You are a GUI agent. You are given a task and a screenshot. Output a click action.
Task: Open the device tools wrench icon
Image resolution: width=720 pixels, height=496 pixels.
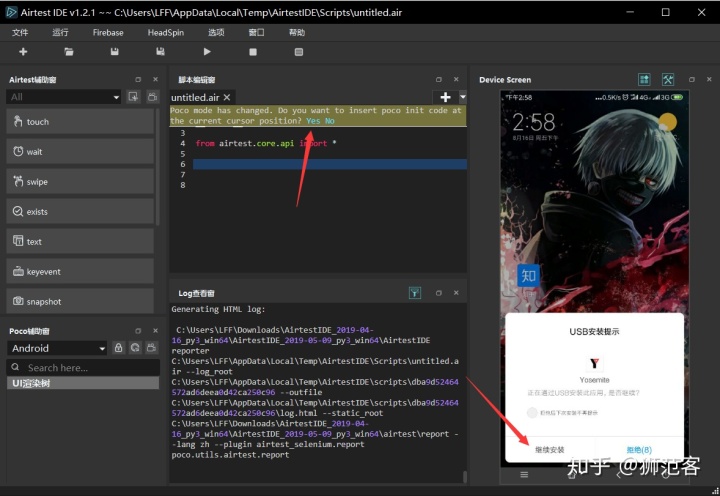(668, 79)
